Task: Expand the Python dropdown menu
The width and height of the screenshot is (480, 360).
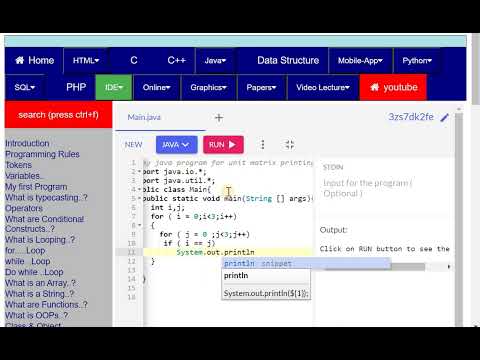Action: pyautogui.click(x=417, y=60)
